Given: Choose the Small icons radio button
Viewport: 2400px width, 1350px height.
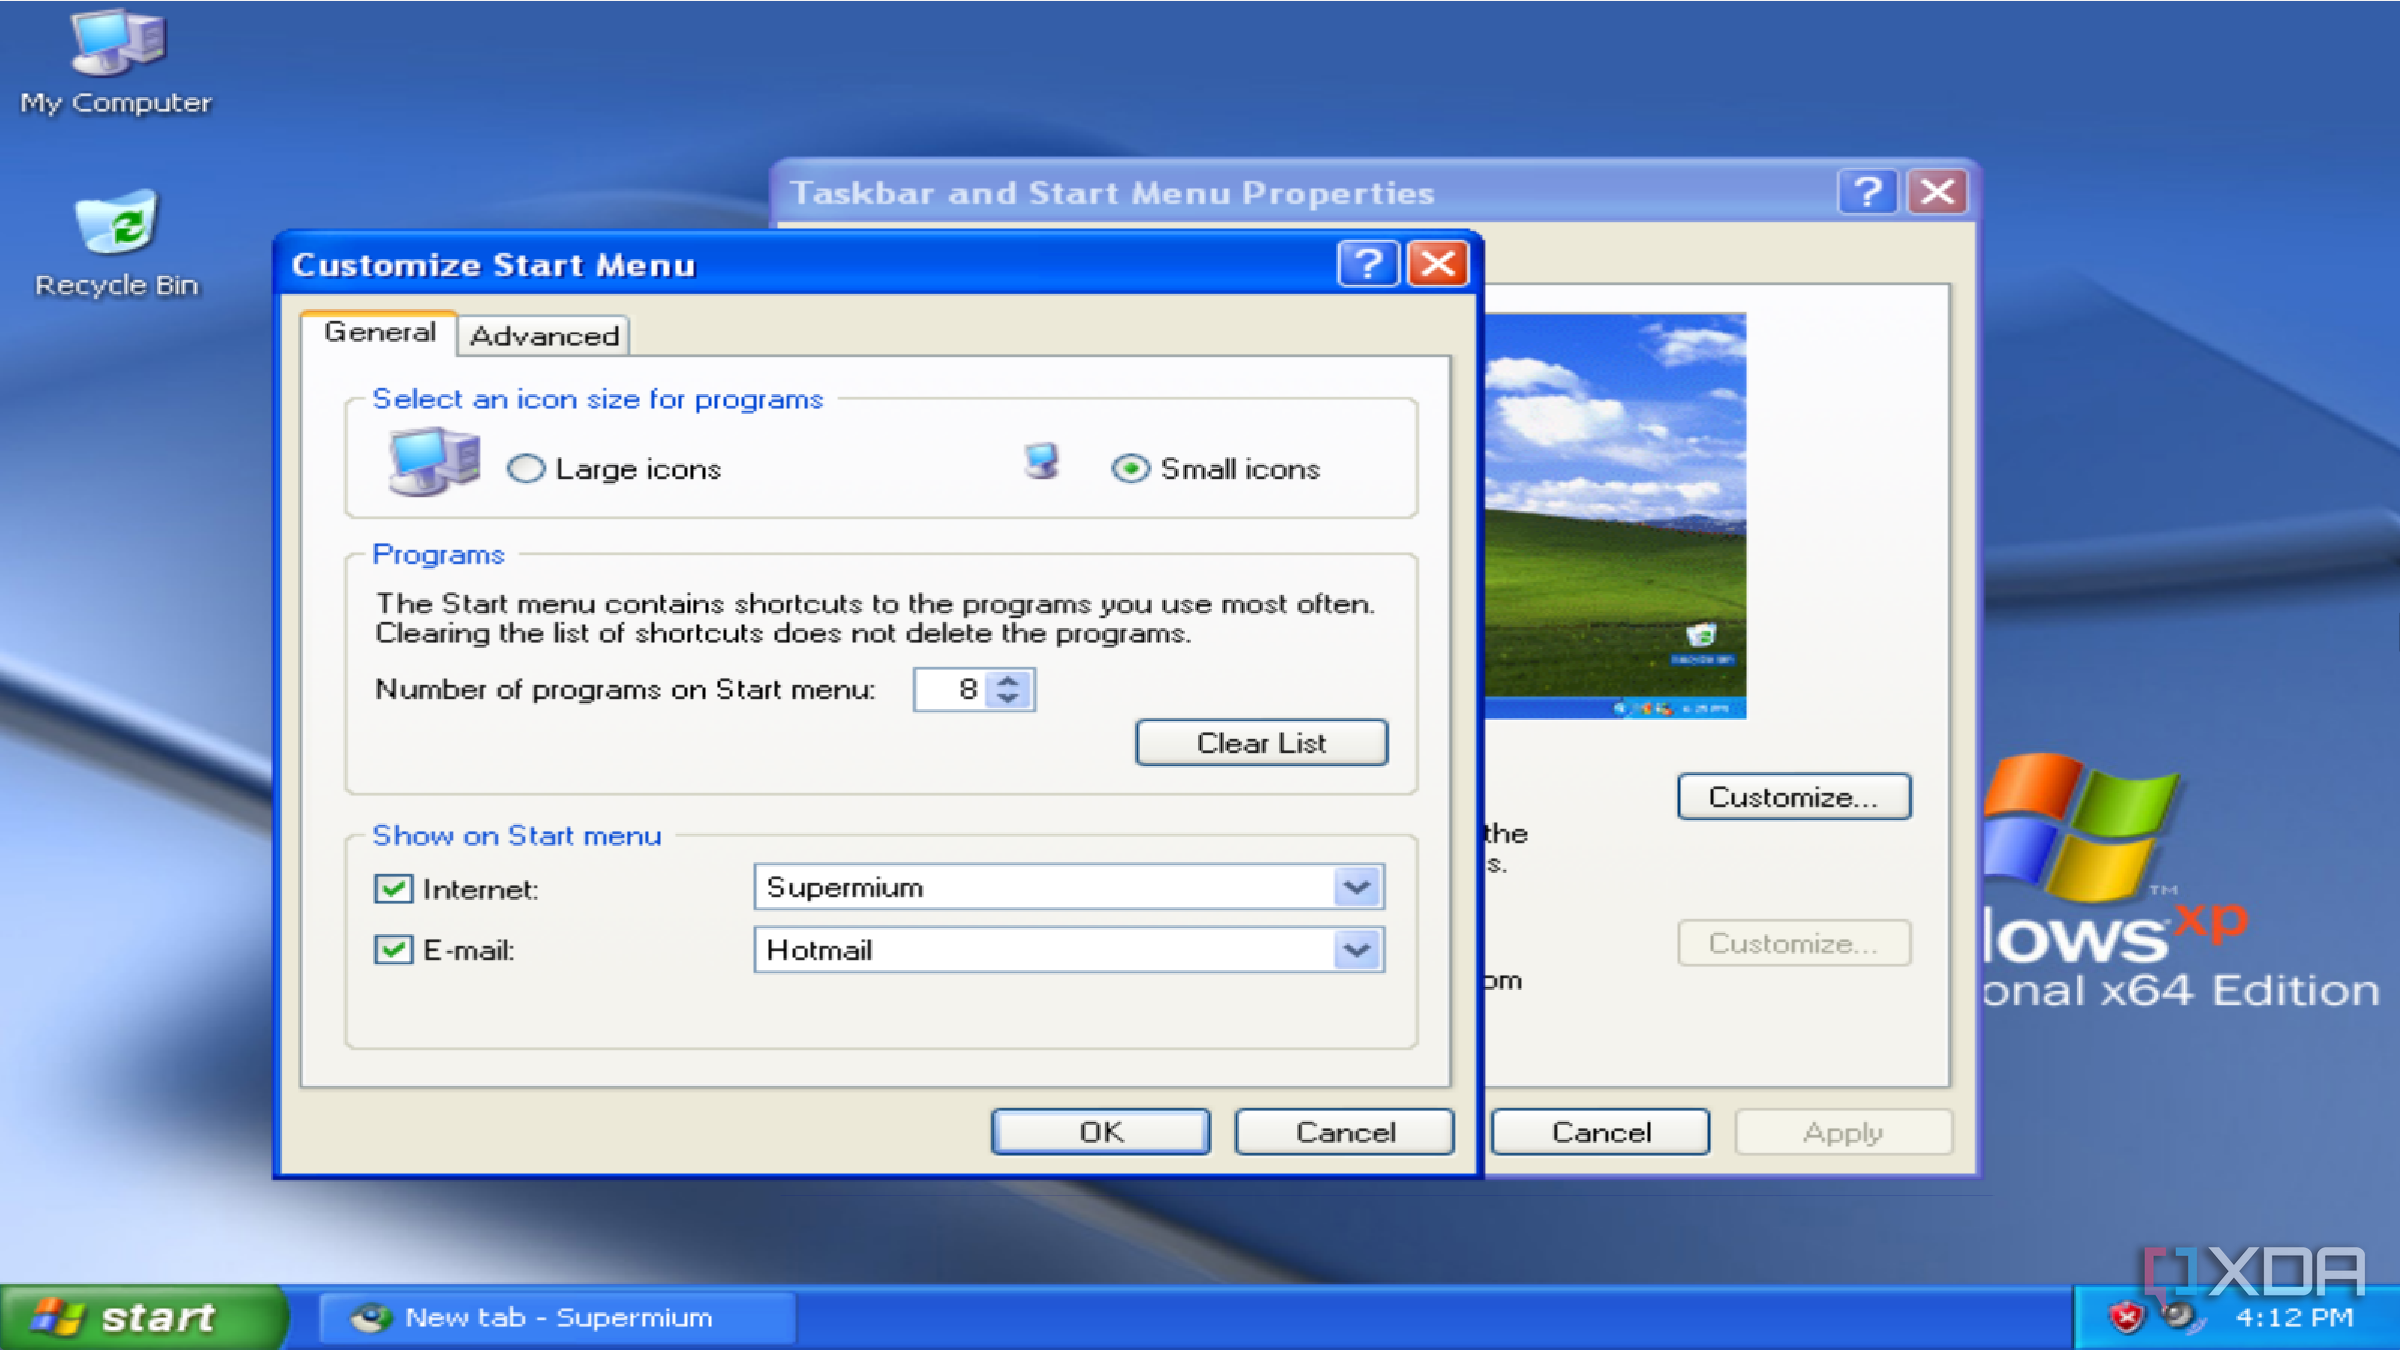Looking at the screenshot, I should [x=1130, y=468].
